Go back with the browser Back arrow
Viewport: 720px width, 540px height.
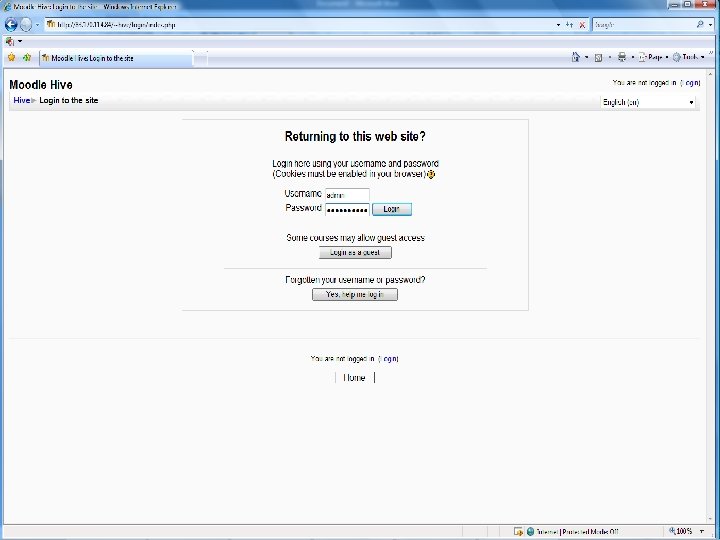point(11,24)
